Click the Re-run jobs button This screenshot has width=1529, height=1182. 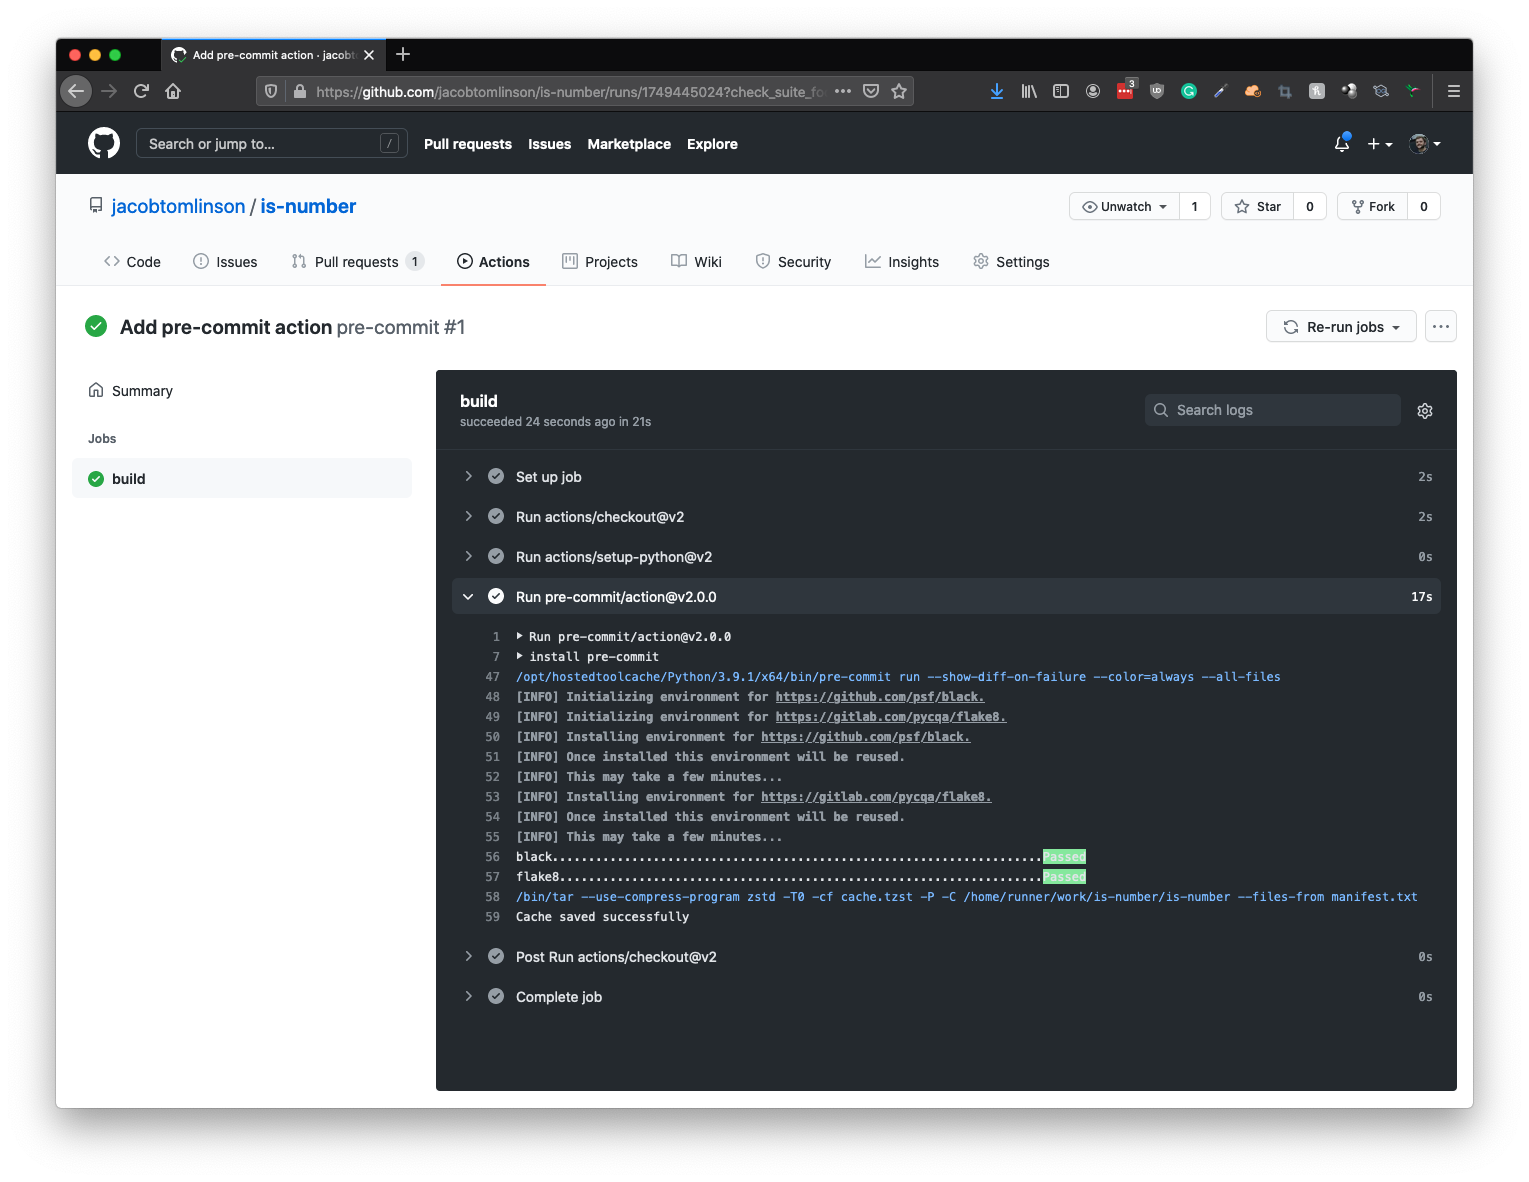1340,326
